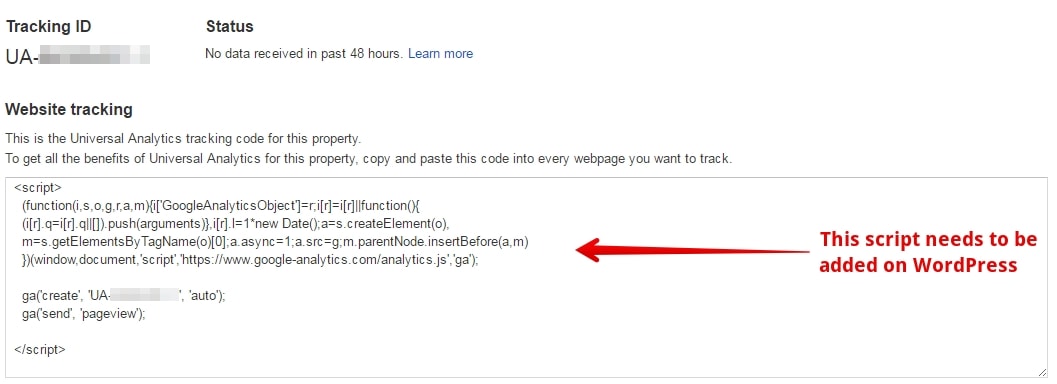Click the Website tracking heading

pyautogui.click(x=69, y=109)
